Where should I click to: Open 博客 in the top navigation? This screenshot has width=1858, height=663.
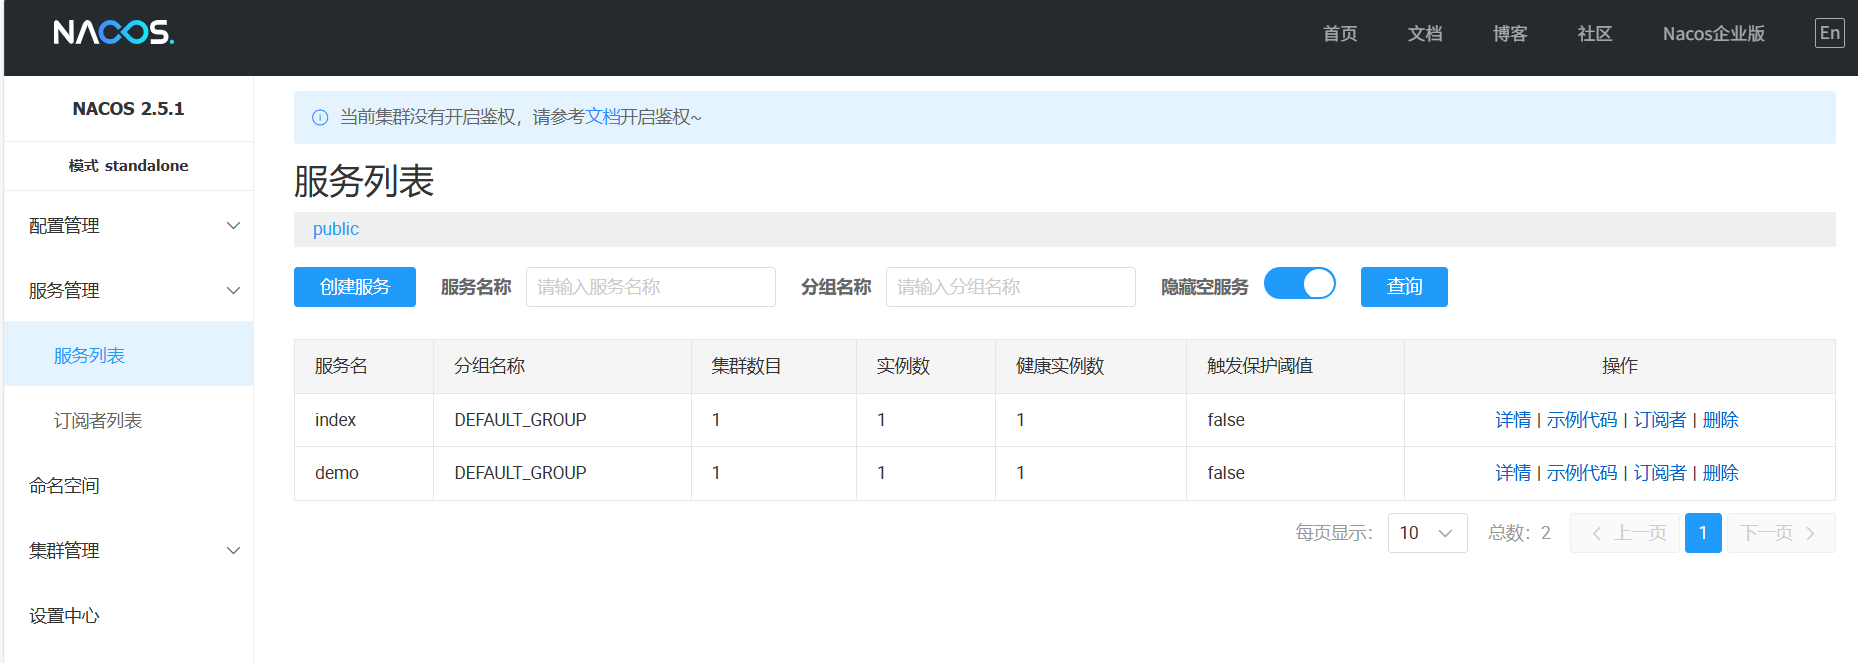(1510, 34)
